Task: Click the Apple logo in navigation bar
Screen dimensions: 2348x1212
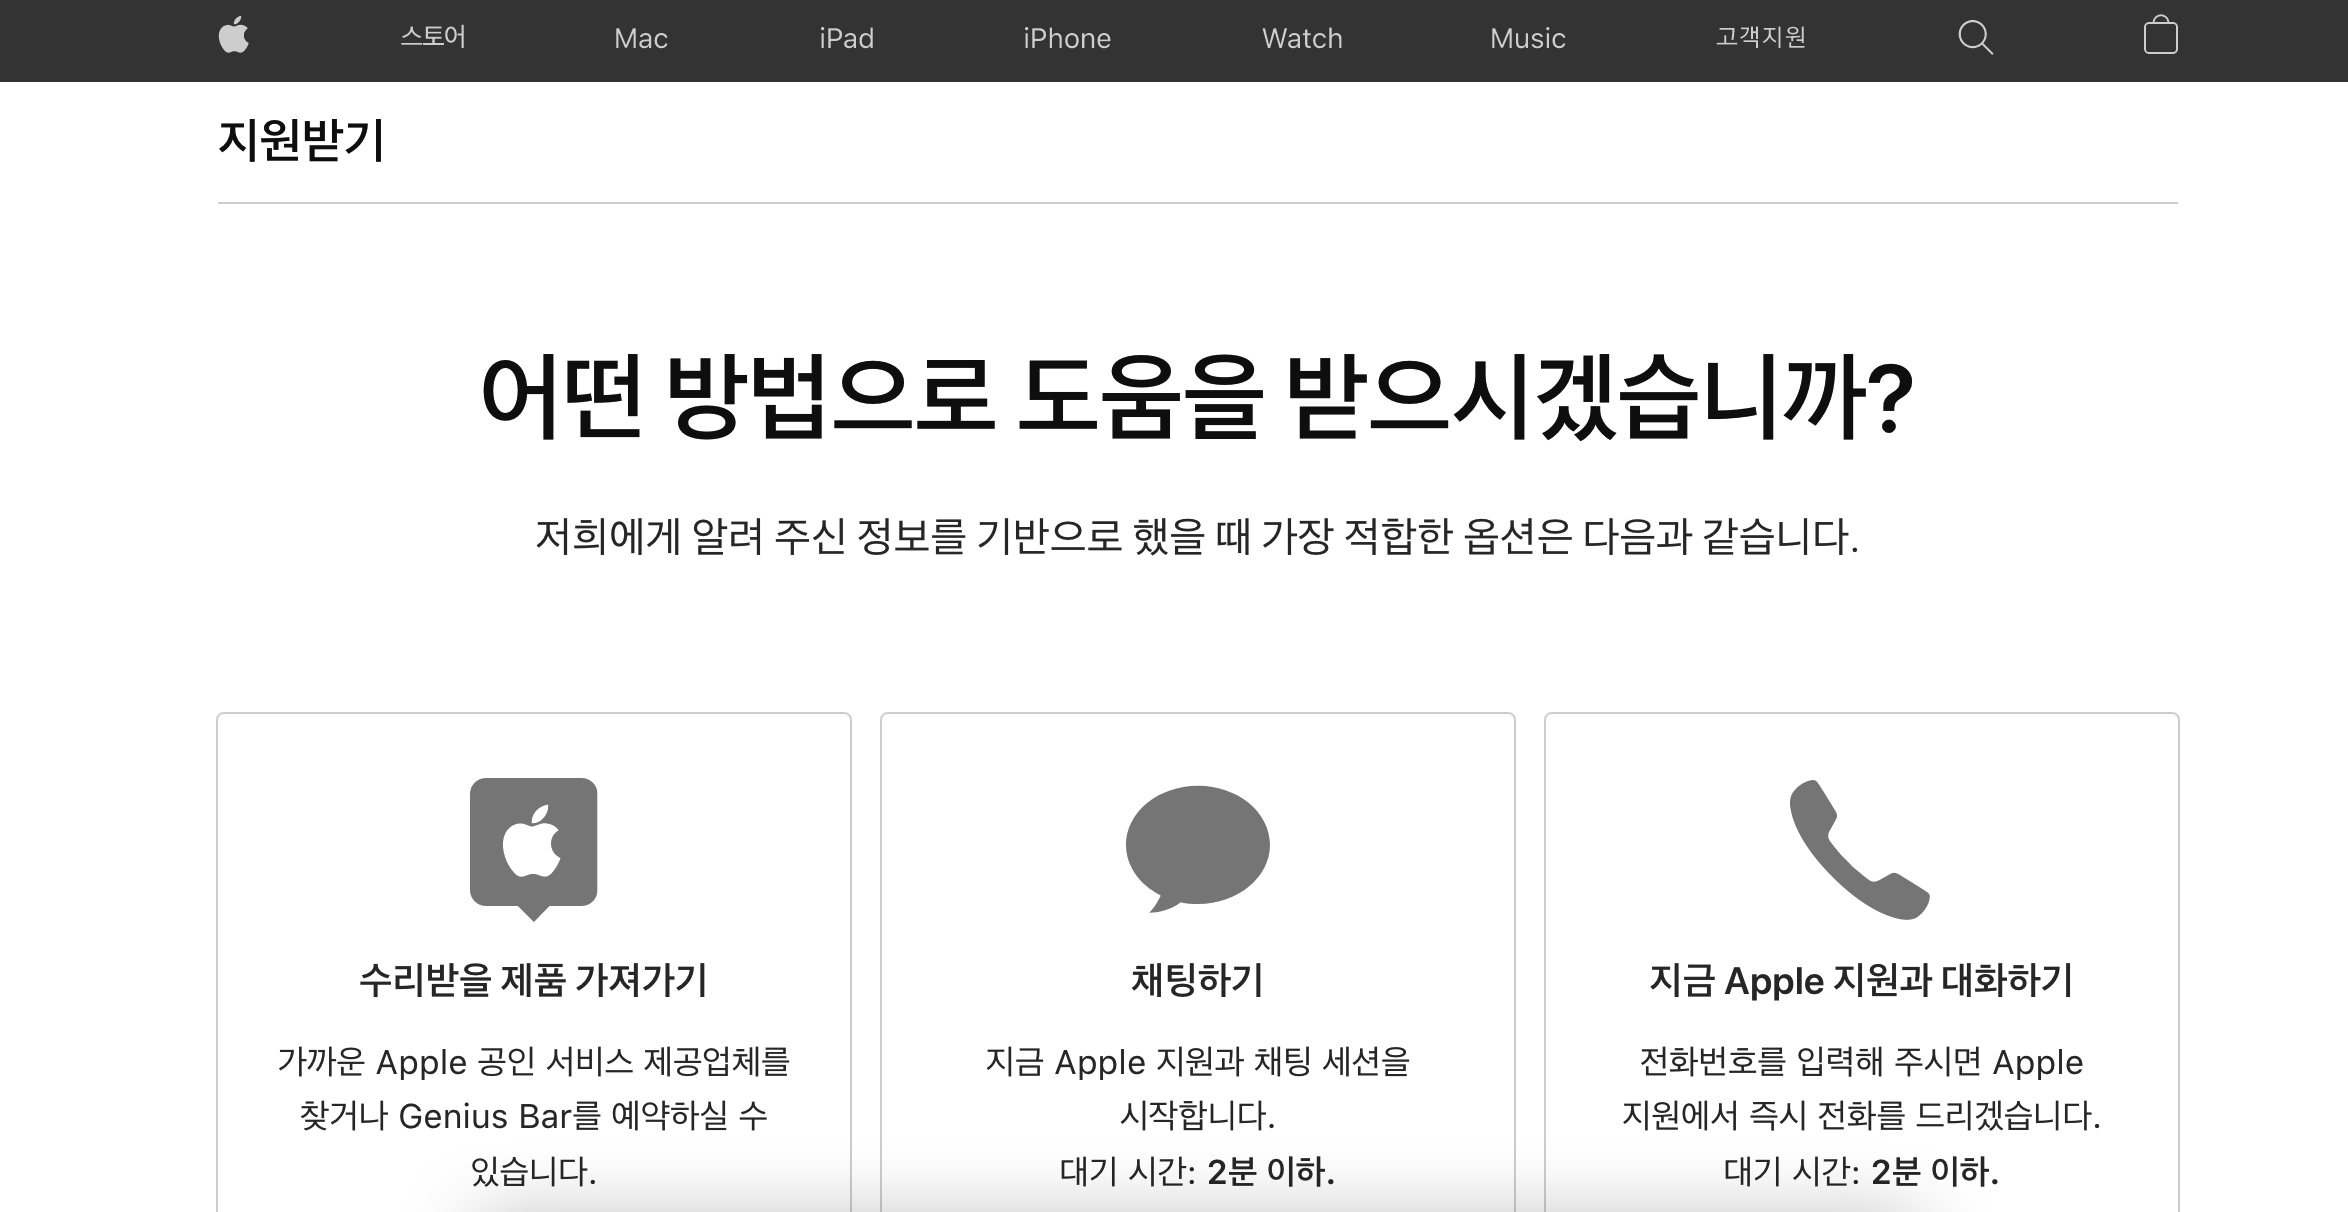Action: tap(233, 38)
